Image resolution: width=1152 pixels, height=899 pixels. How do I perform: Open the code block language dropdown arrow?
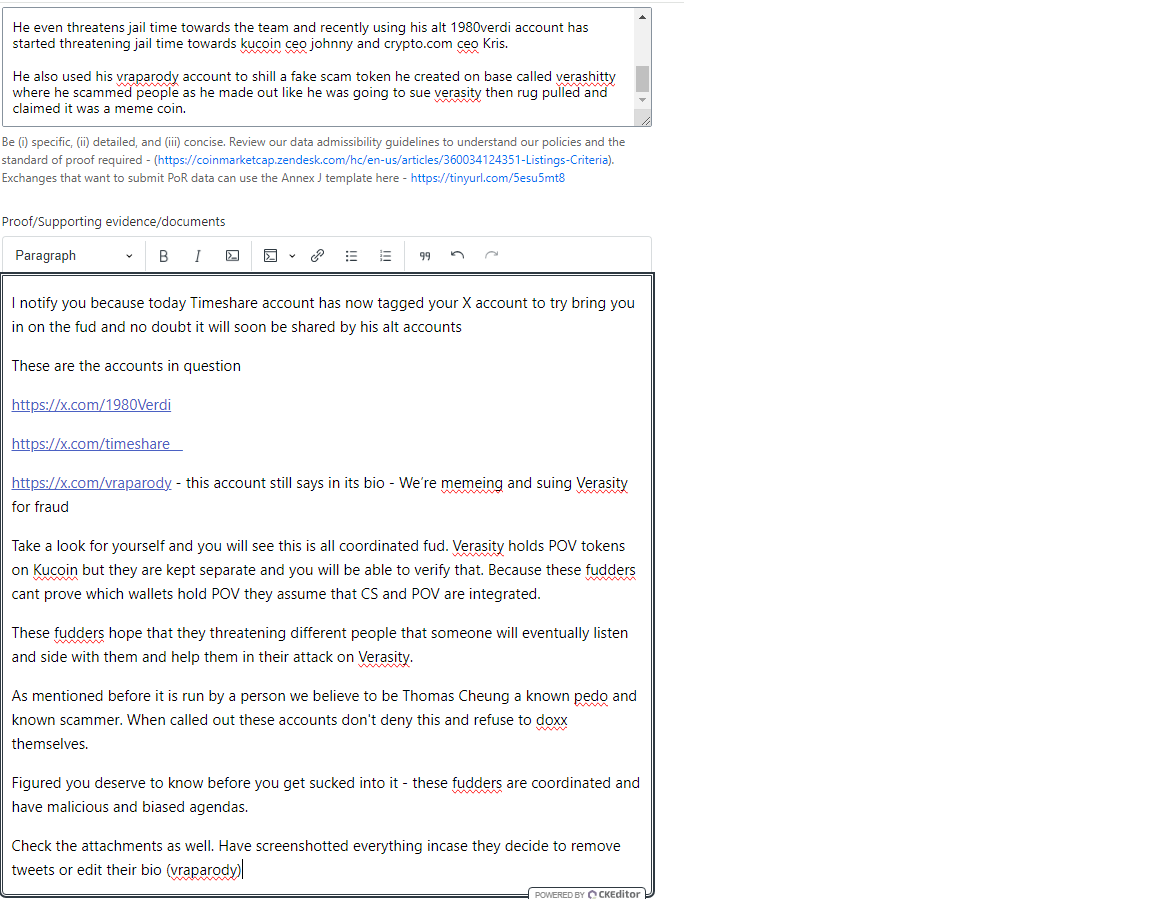tap(292, 256)
